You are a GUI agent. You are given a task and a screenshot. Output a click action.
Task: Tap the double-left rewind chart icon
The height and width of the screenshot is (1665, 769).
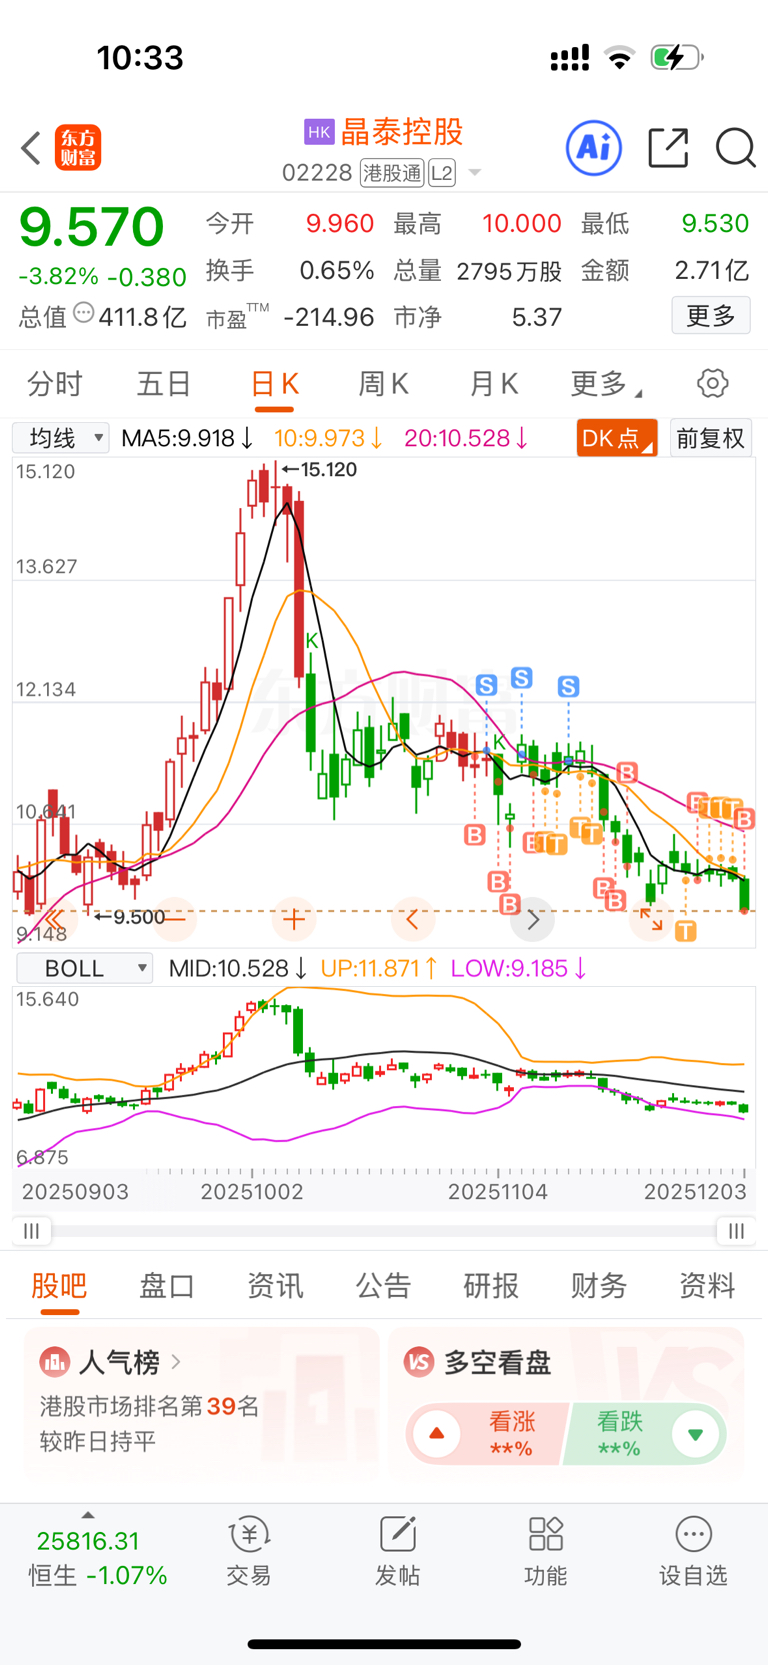coord(55,918)
